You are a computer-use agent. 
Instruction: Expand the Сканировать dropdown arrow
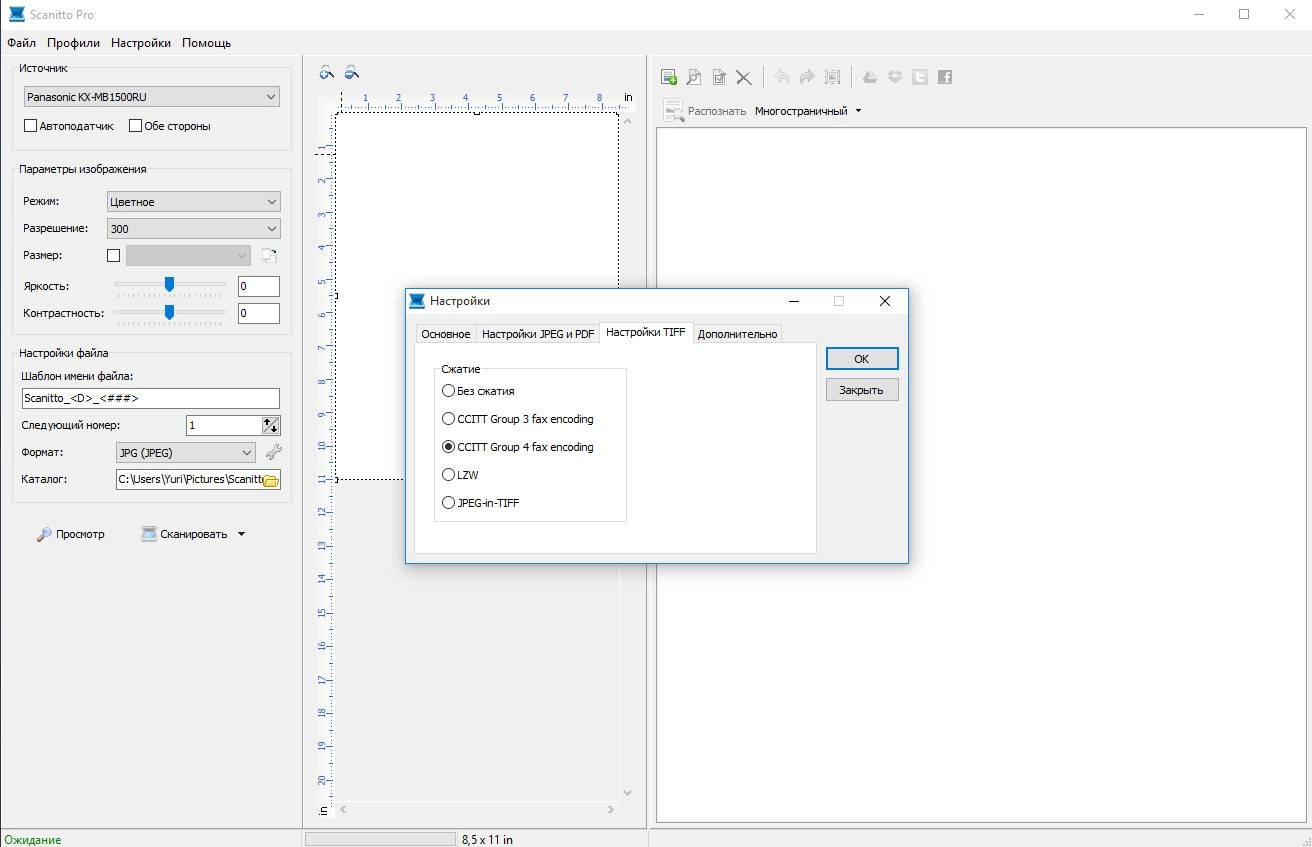241,534
